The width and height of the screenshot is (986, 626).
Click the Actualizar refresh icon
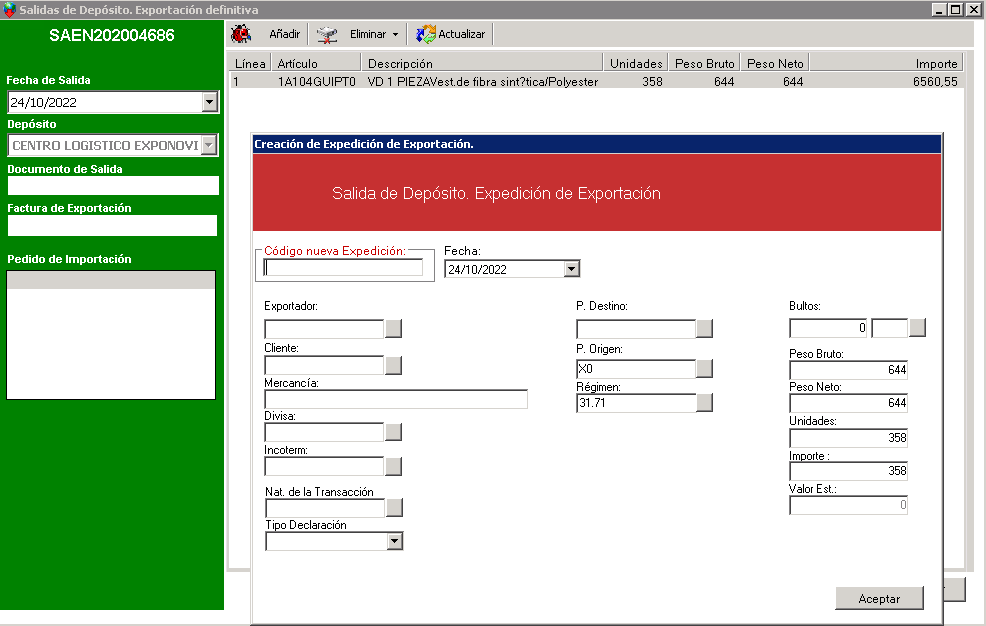tap(426, 34)
